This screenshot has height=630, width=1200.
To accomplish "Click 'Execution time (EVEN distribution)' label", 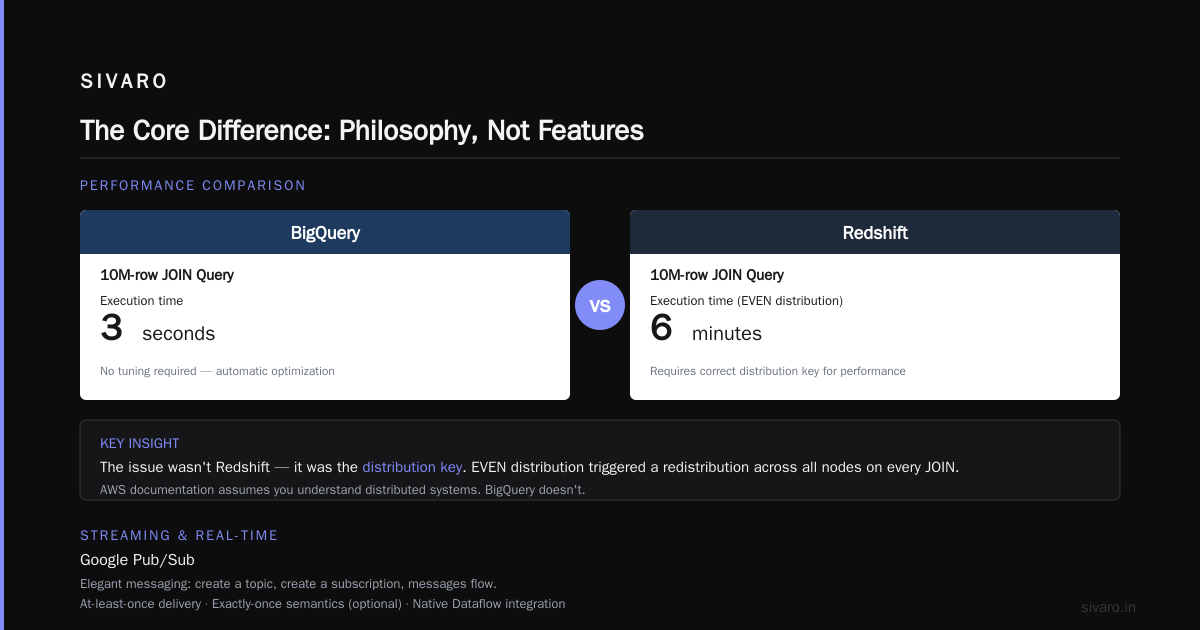I will click(x=746, y=300).
